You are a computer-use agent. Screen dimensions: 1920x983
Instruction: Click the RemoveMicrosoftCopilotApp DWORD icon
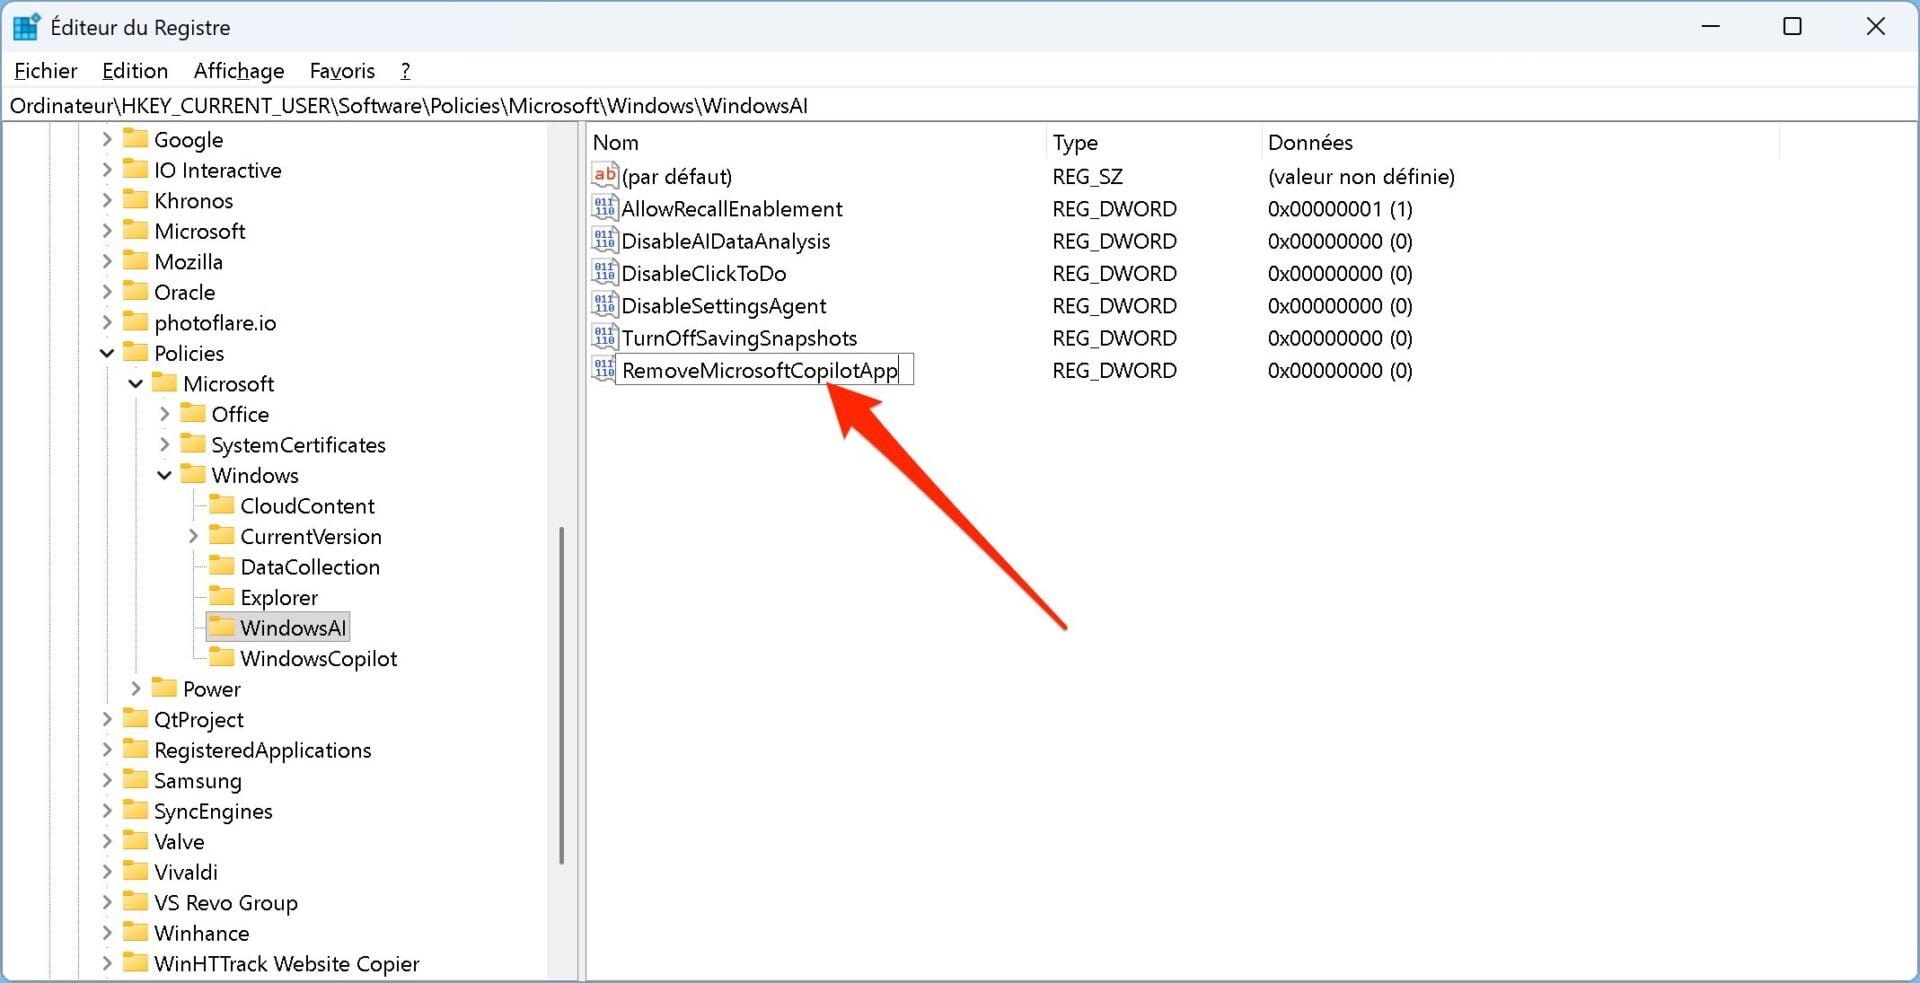point(604,370)
